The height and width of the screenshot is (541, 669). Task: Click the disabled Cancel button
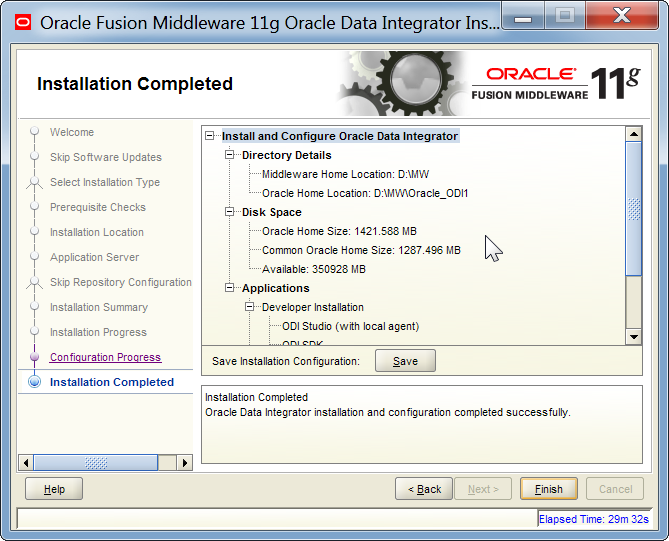(615, 489)
